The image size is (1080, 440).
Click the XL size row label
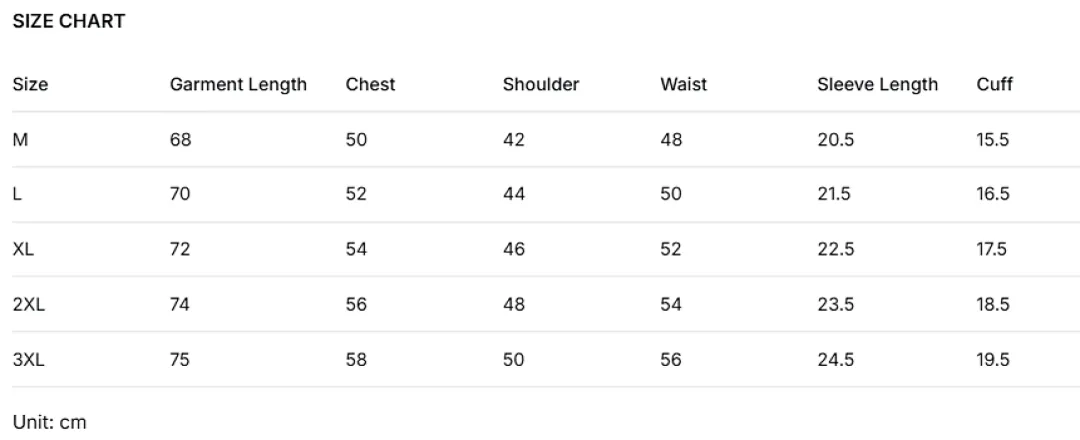(23, 249)
